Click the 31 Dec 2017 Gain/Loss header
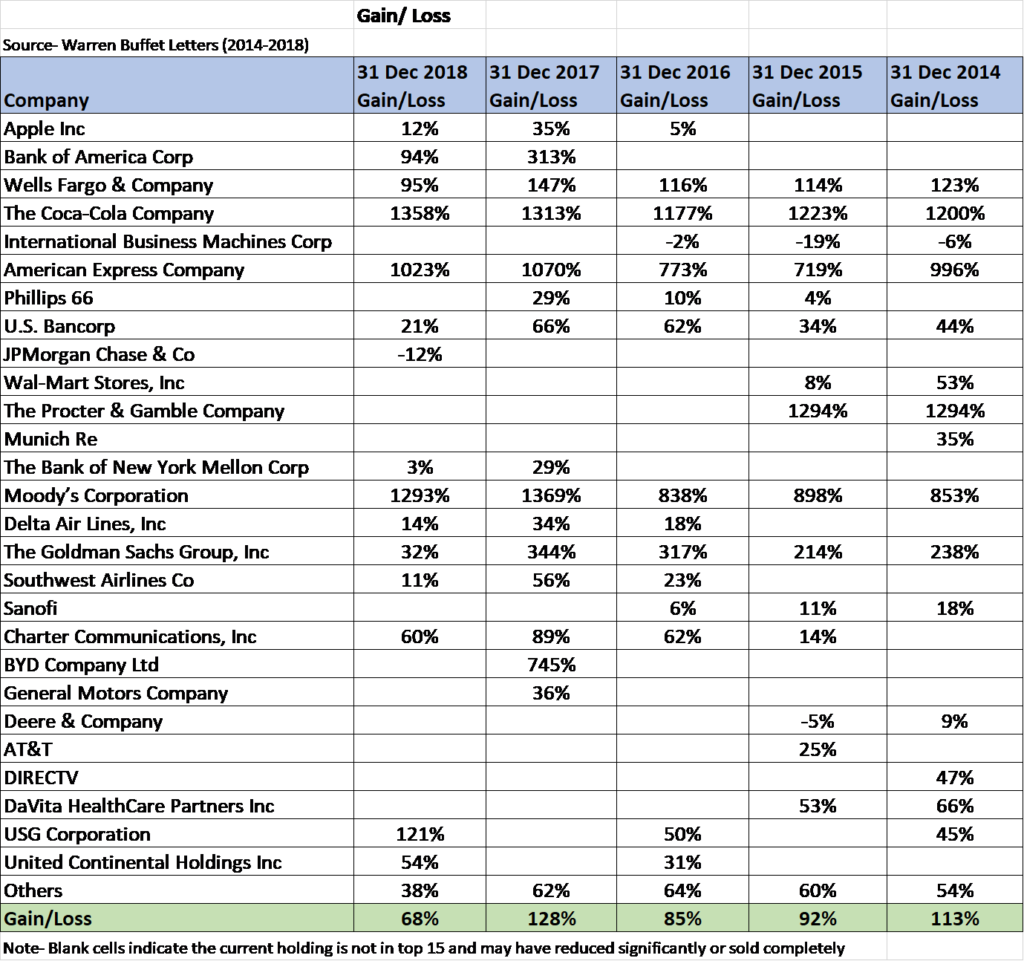This screenshot has height=961, width=1024. 551,86
